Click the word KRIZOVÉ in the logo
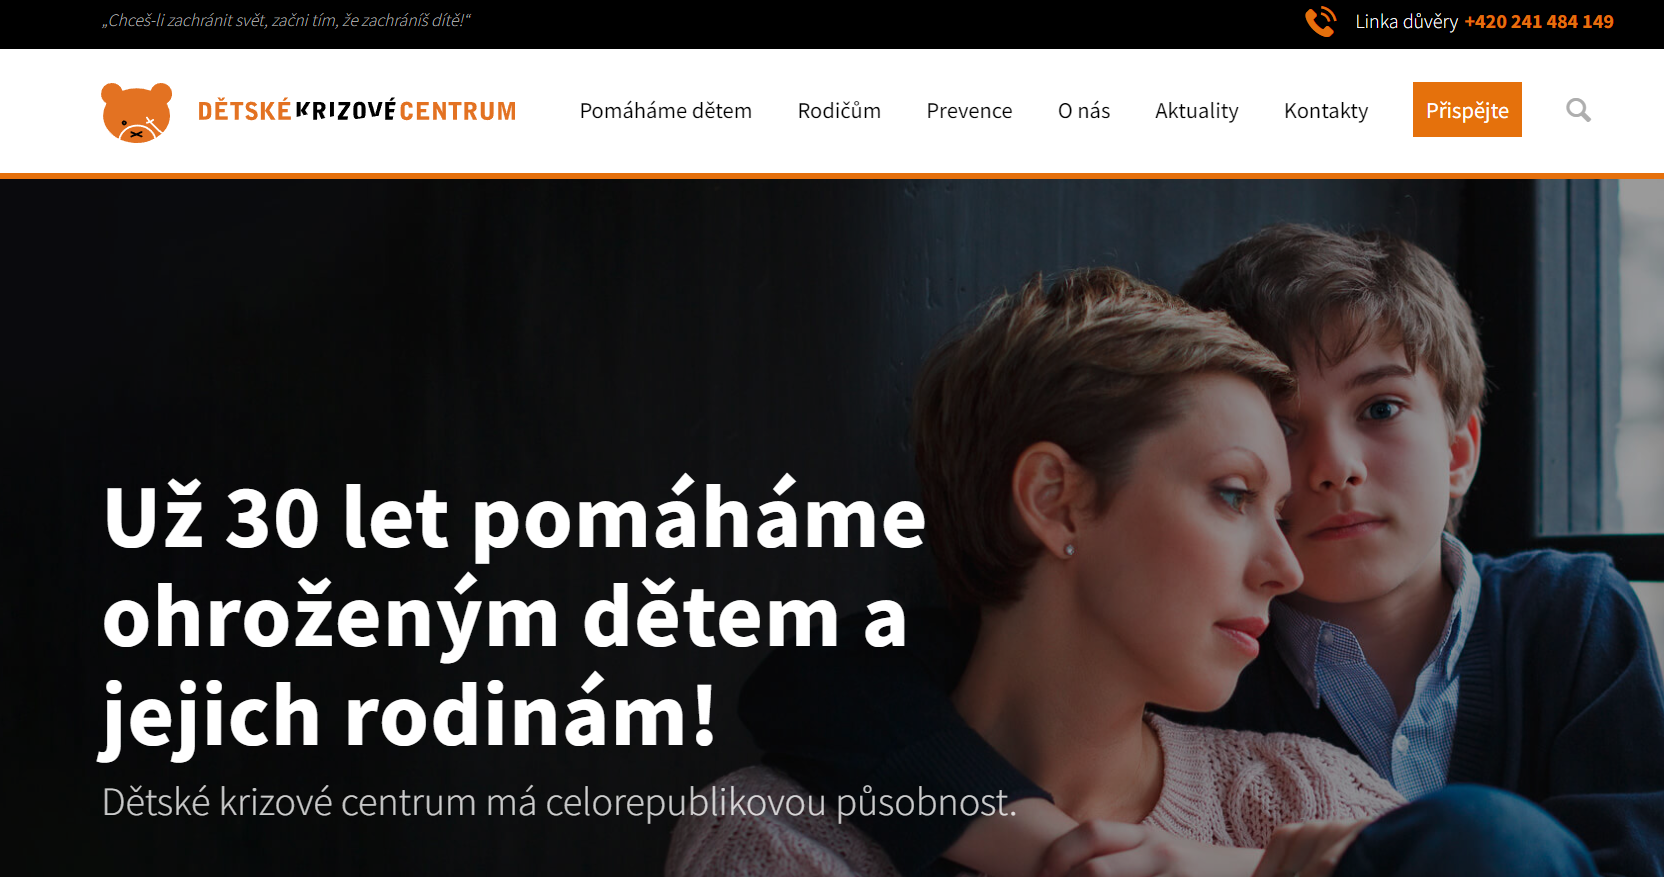 coord(345,110)
